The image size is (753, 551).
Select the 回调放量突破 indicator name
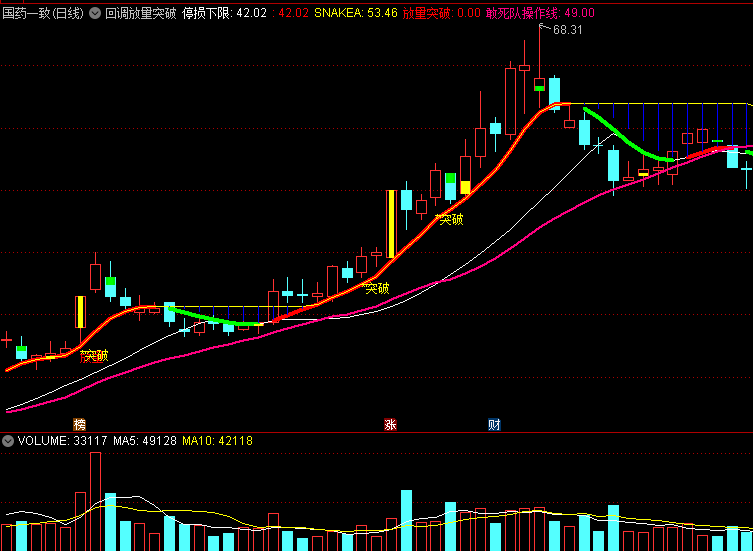coord(141,13)
